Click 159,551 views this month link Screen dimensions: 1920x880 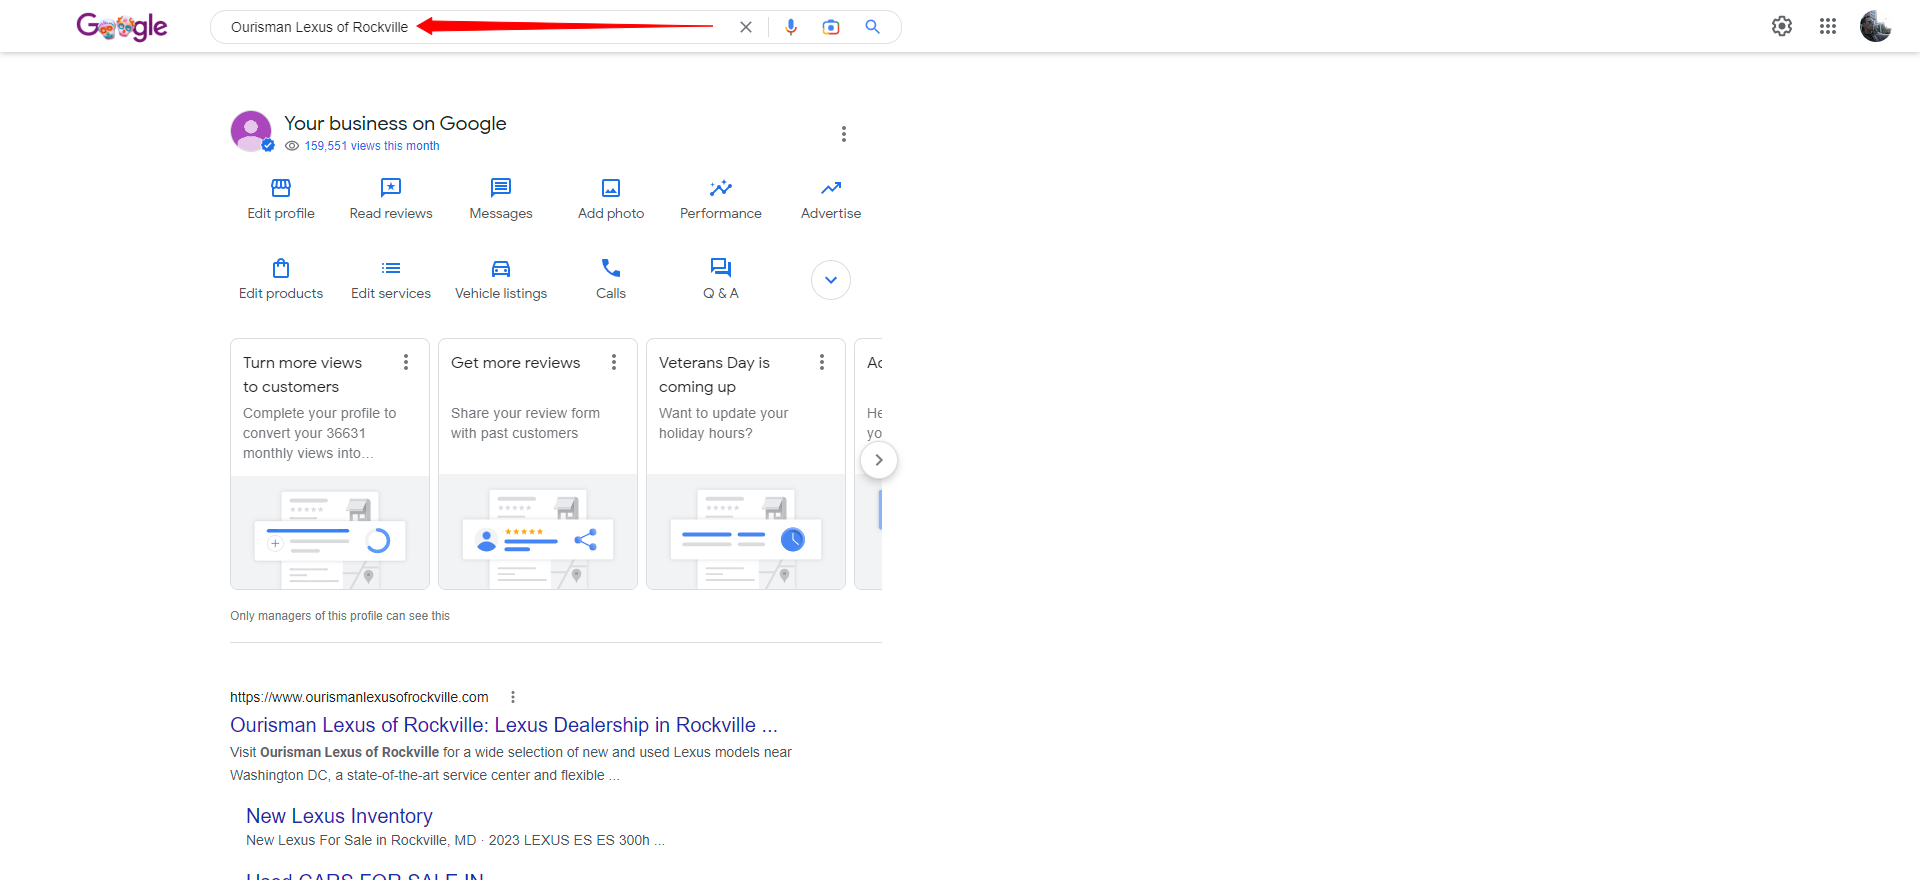pos(372,146)
